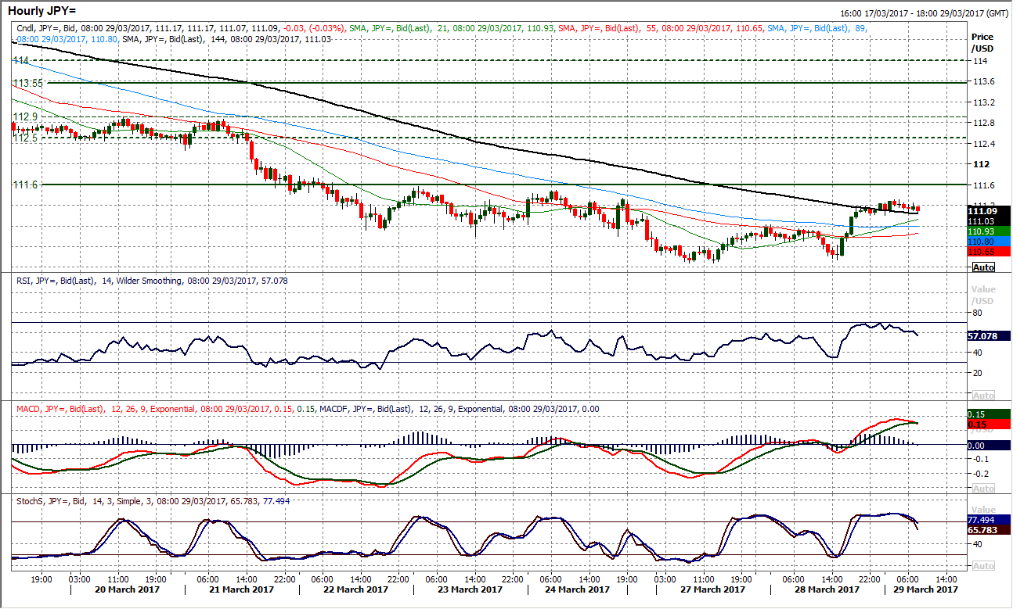Click the Price /USD axis header
The height and width of the screenshot is (612, 1017).
pyautogui.click(x=982, y=41)
